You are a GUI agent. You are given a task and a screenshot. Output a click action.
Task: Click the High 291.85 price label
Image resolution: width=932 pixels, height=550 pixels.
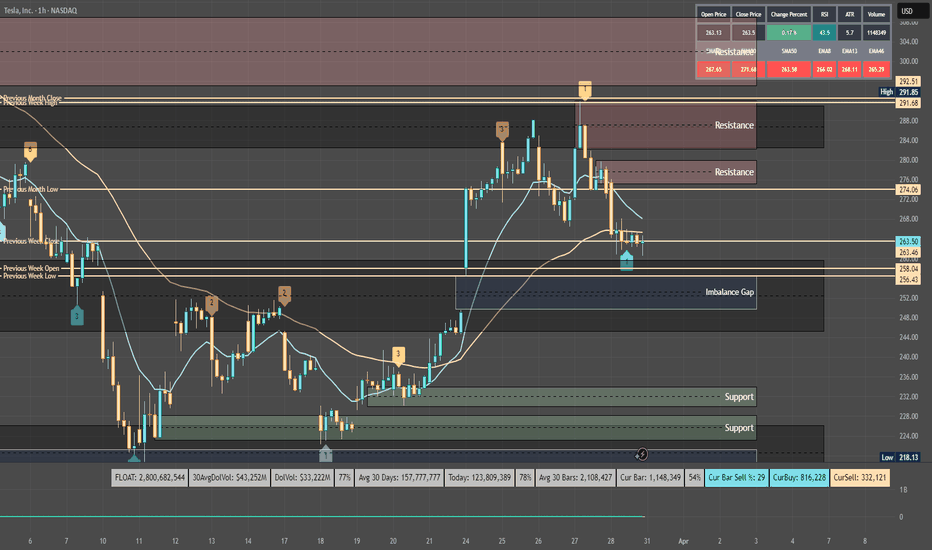[x=899, y=92]
